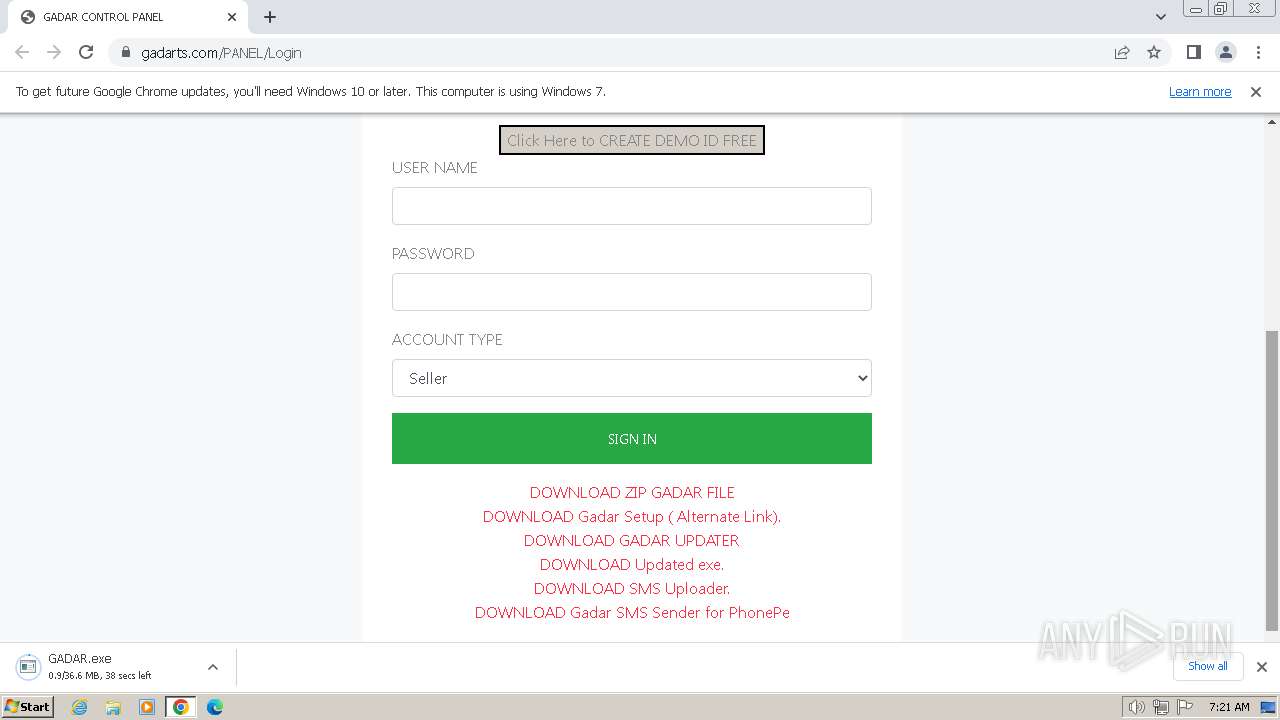Open Windows Media Player taskbar icon
Screen dimensions: 1280x720
tap(147, 707)
